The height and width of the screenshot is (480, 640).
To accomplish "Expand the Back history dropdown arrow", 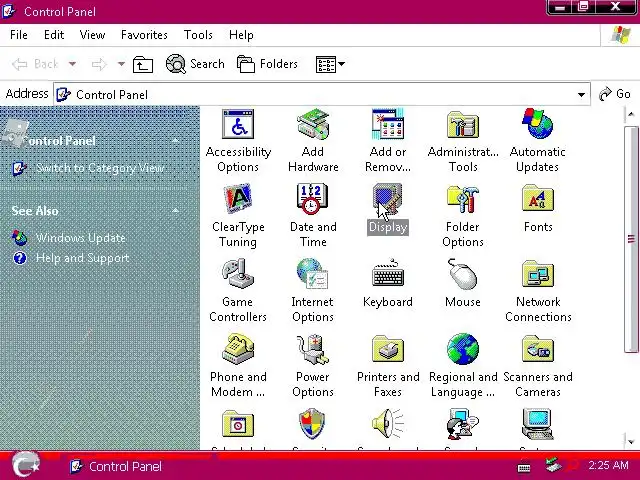I will click(x=72, y=64).
